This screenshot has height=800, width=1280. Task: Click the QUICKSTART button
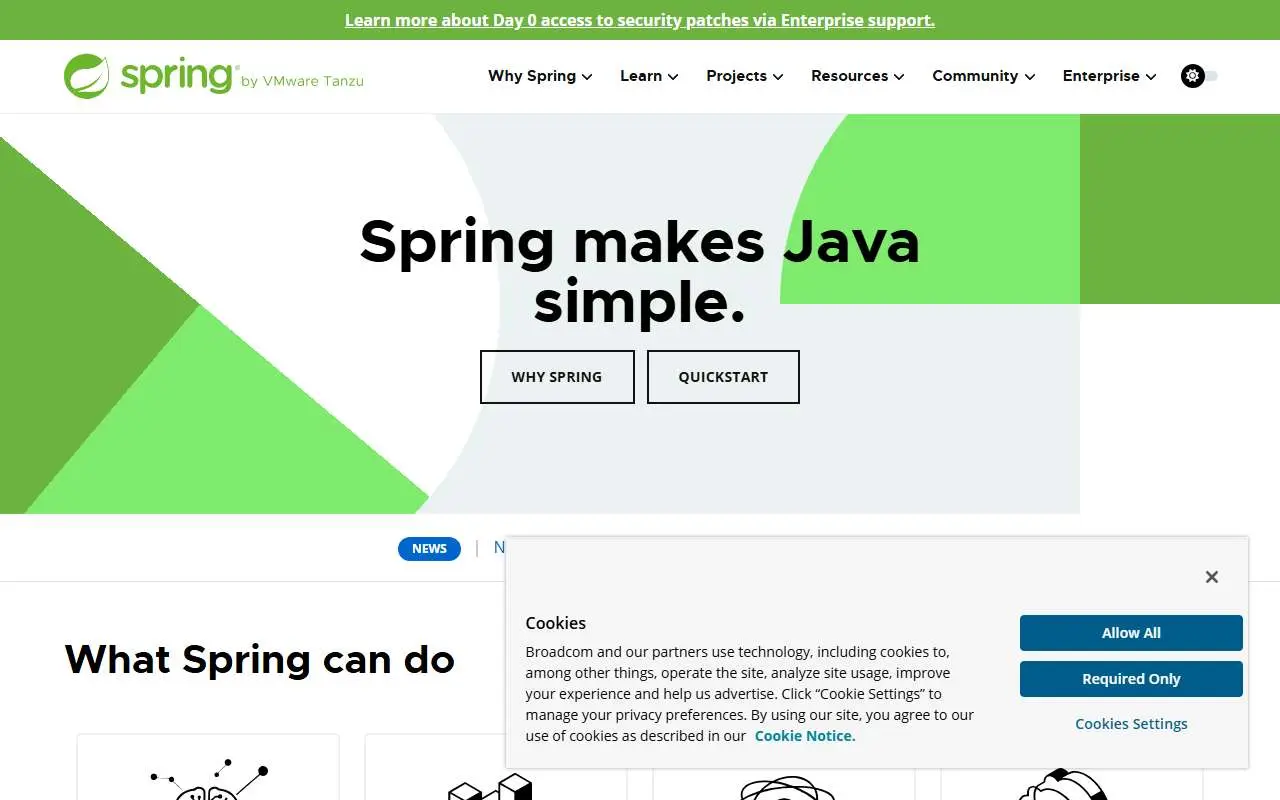pyautogui.click(x=723, y=377)
